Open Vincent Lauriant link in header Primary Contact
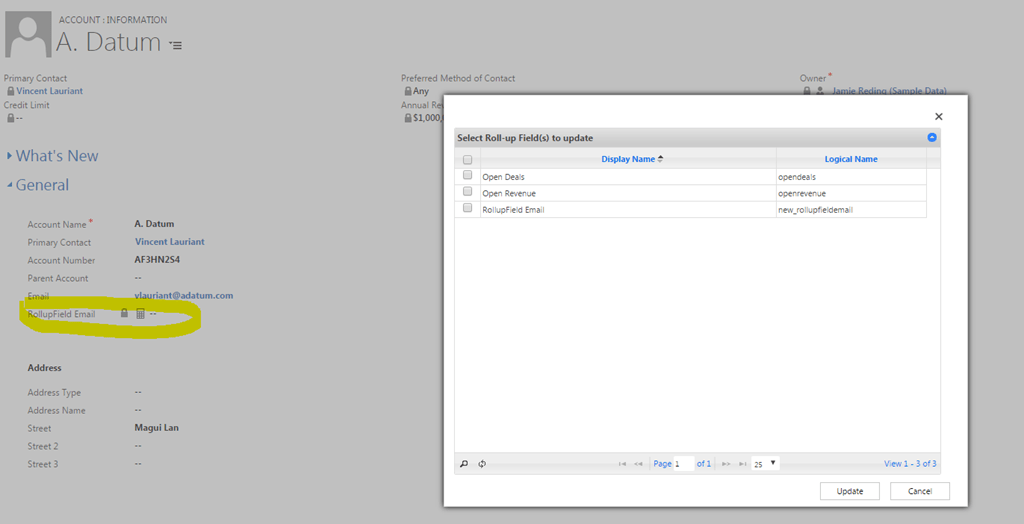This screenshot has width=1024, height=524. tap(50, 91)
